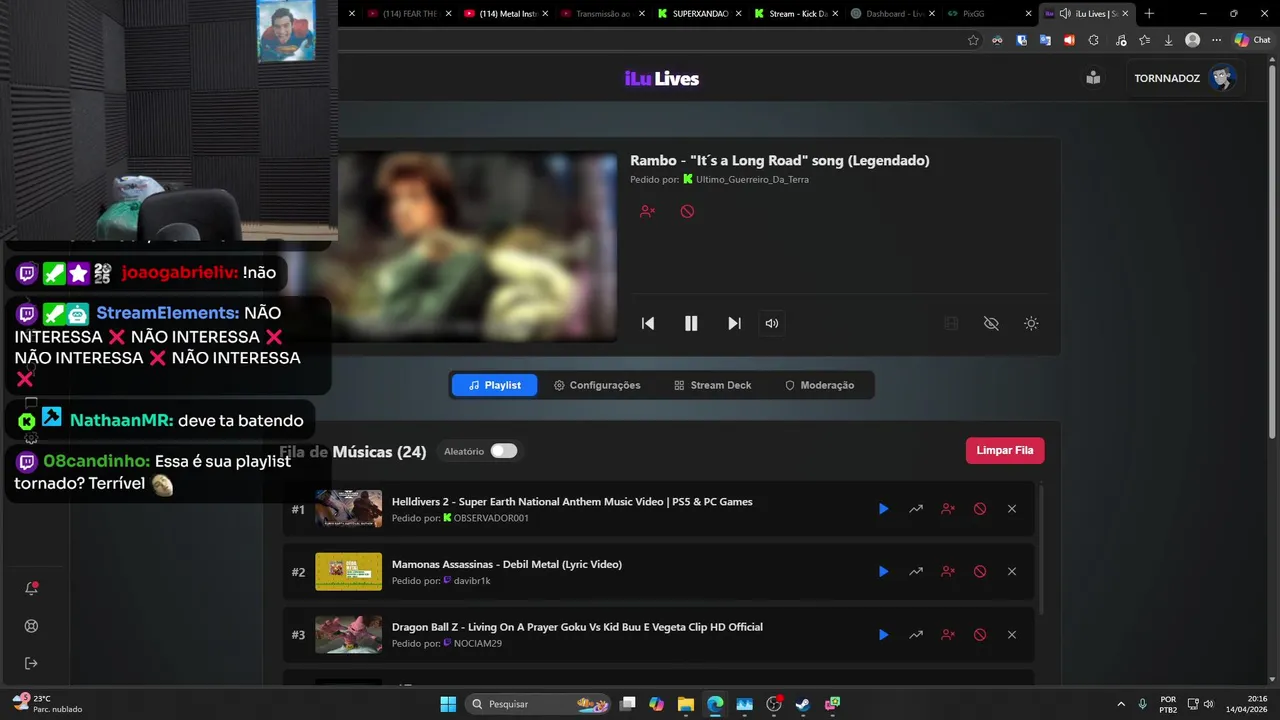Open the browser downloads icon
Image resolution: width=1280 pixels, height=720 pixels.
(x=1168, y=40)
